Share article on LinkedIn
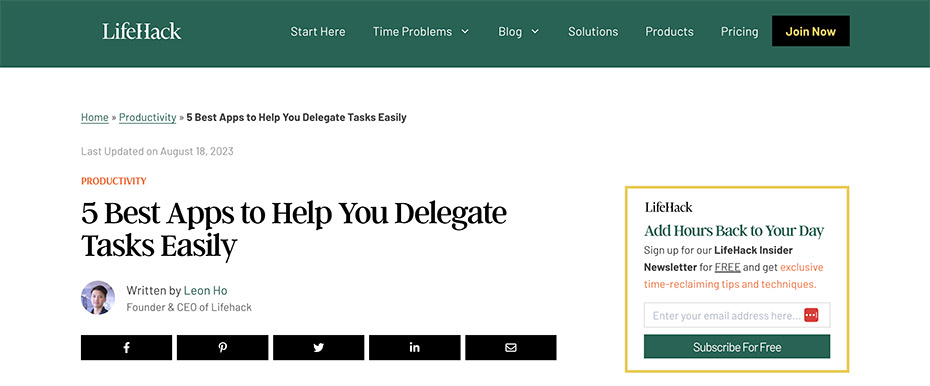This screenshot has height=386, width=930. [415, 347]
